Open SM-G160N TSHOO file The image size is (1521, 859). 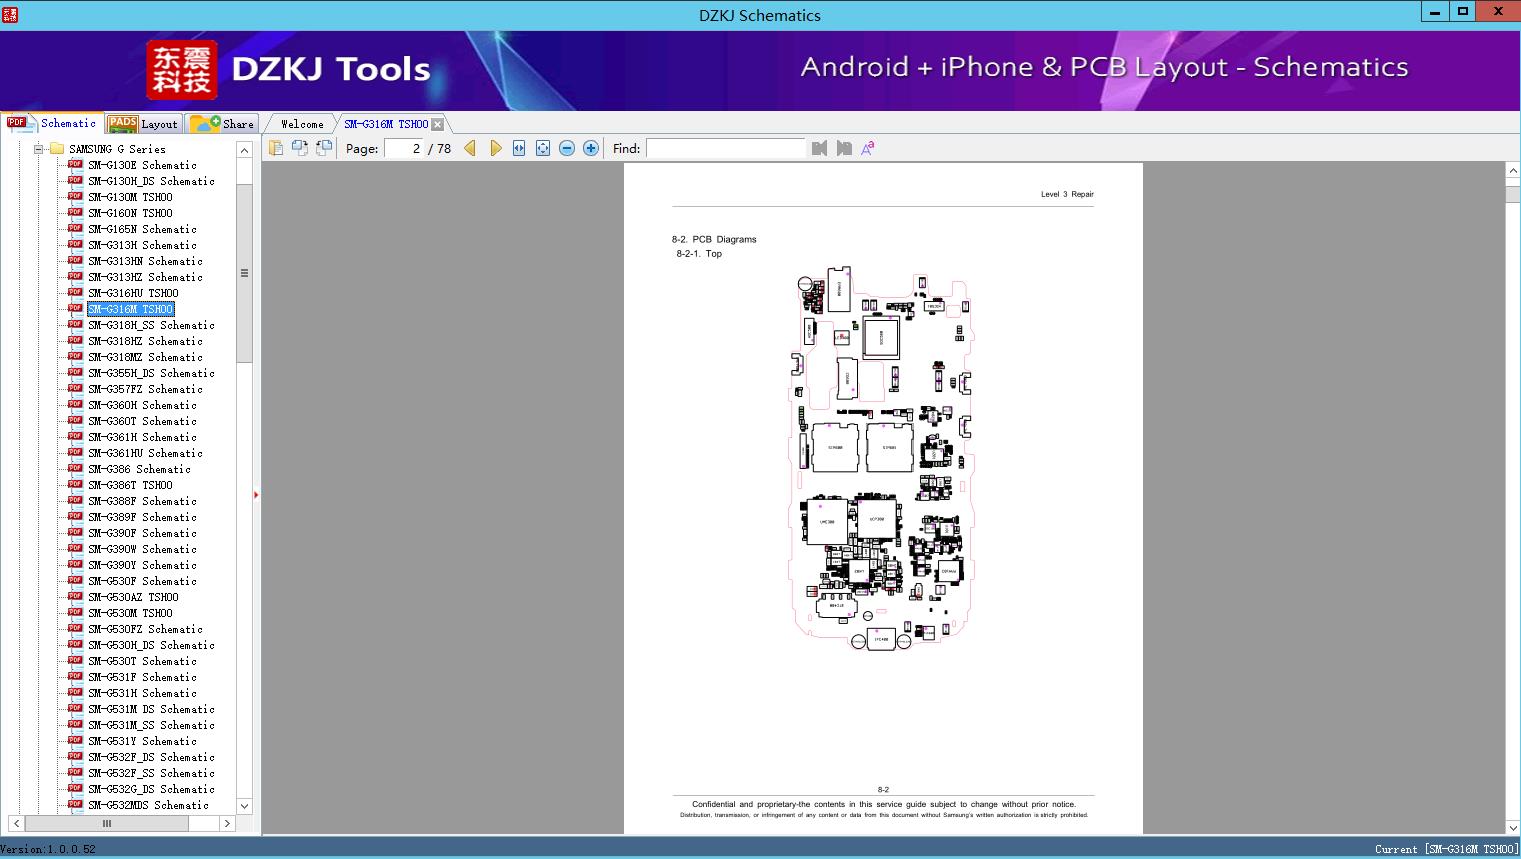click(130, 213)
